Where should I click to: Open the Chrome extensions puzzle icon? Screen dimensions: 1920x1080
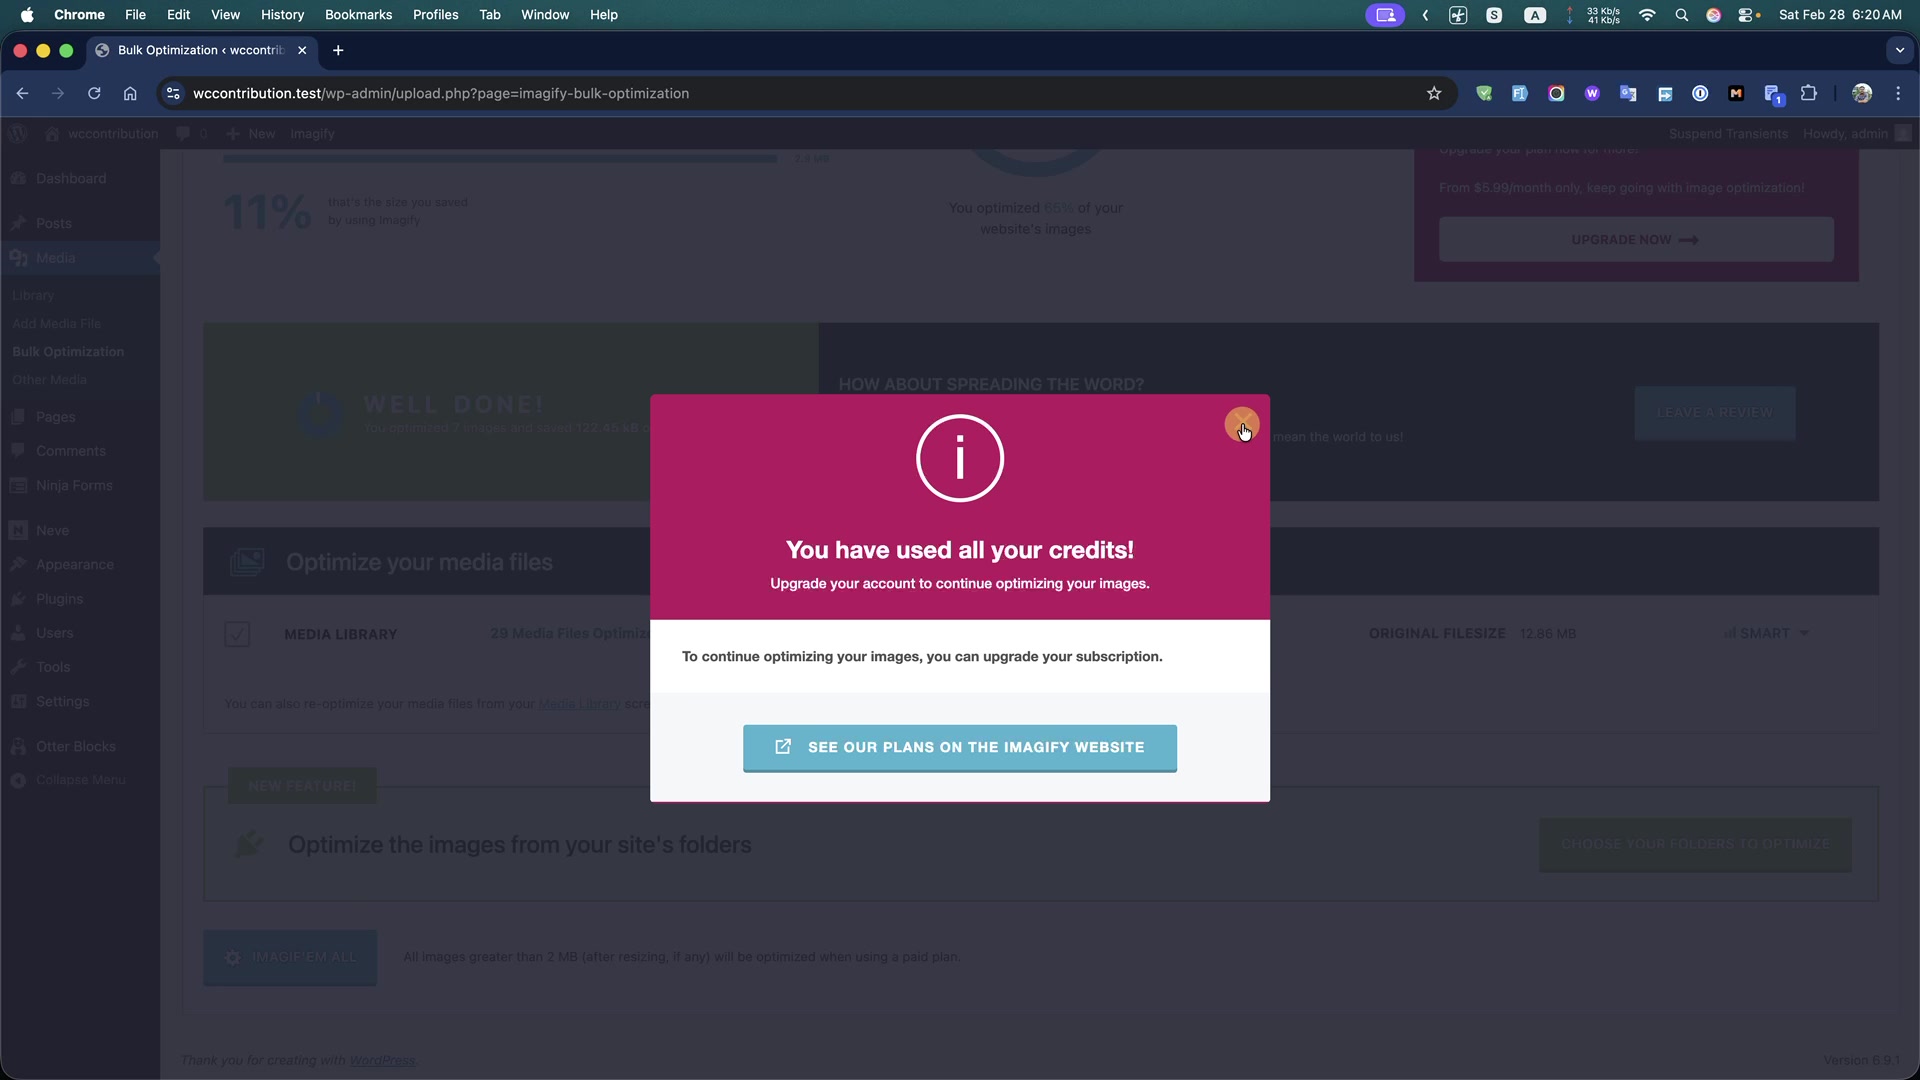(1808, 93)
